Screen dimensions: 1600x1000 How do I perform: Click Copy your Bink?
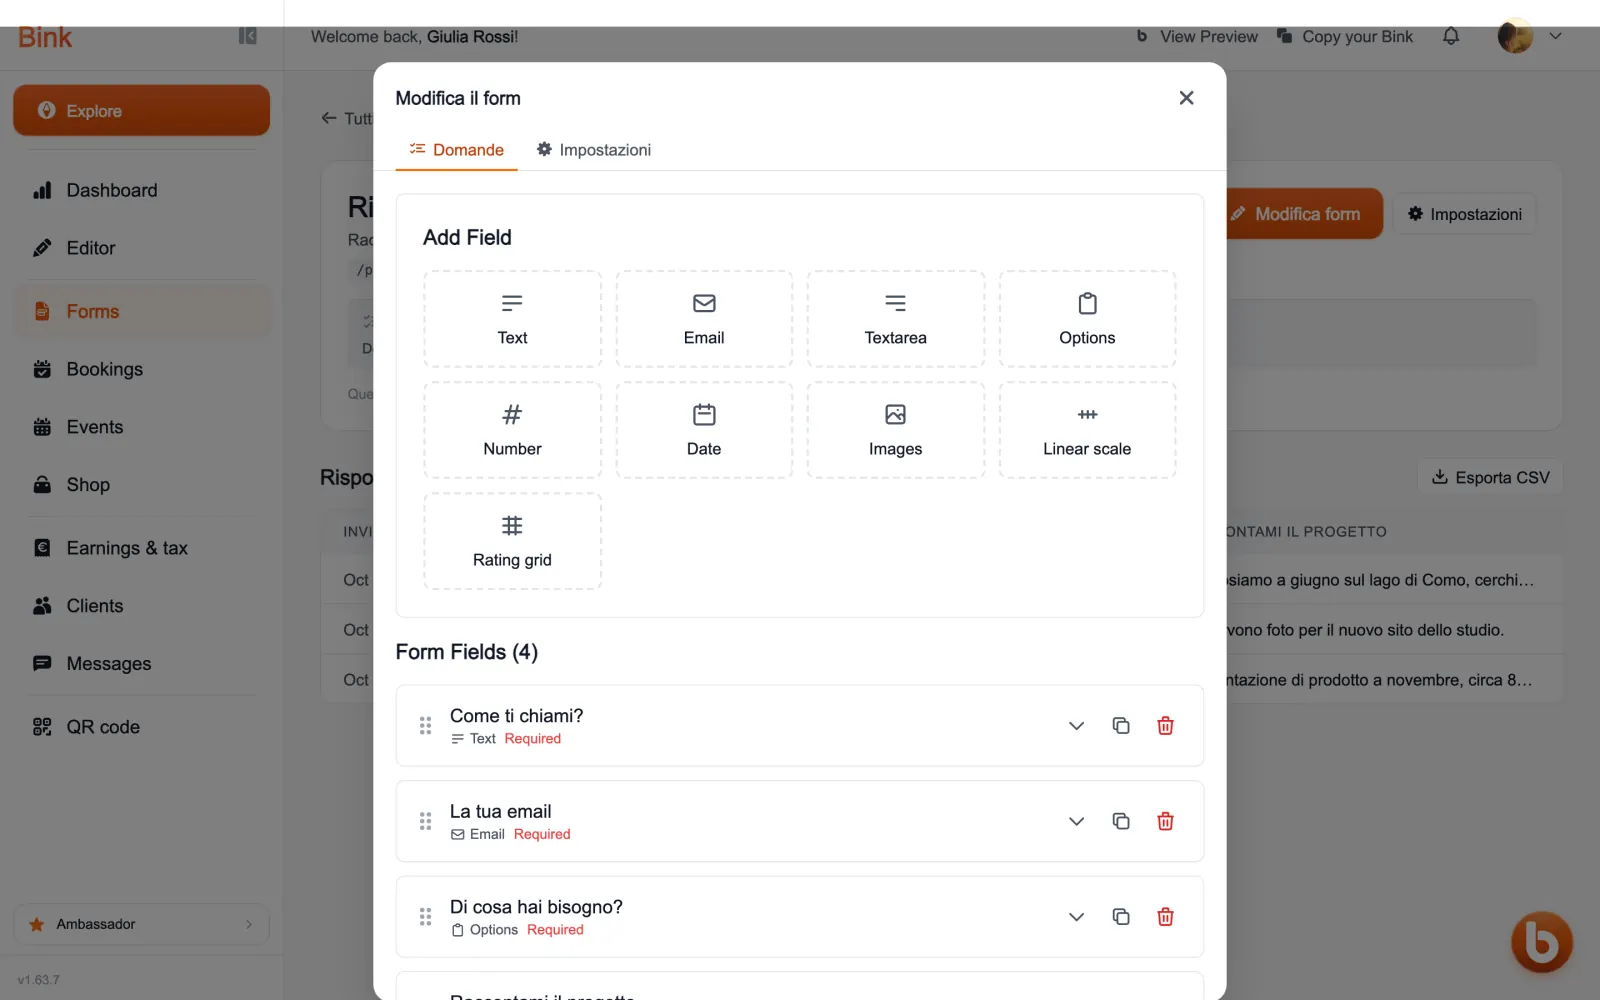pos(1345,36)
